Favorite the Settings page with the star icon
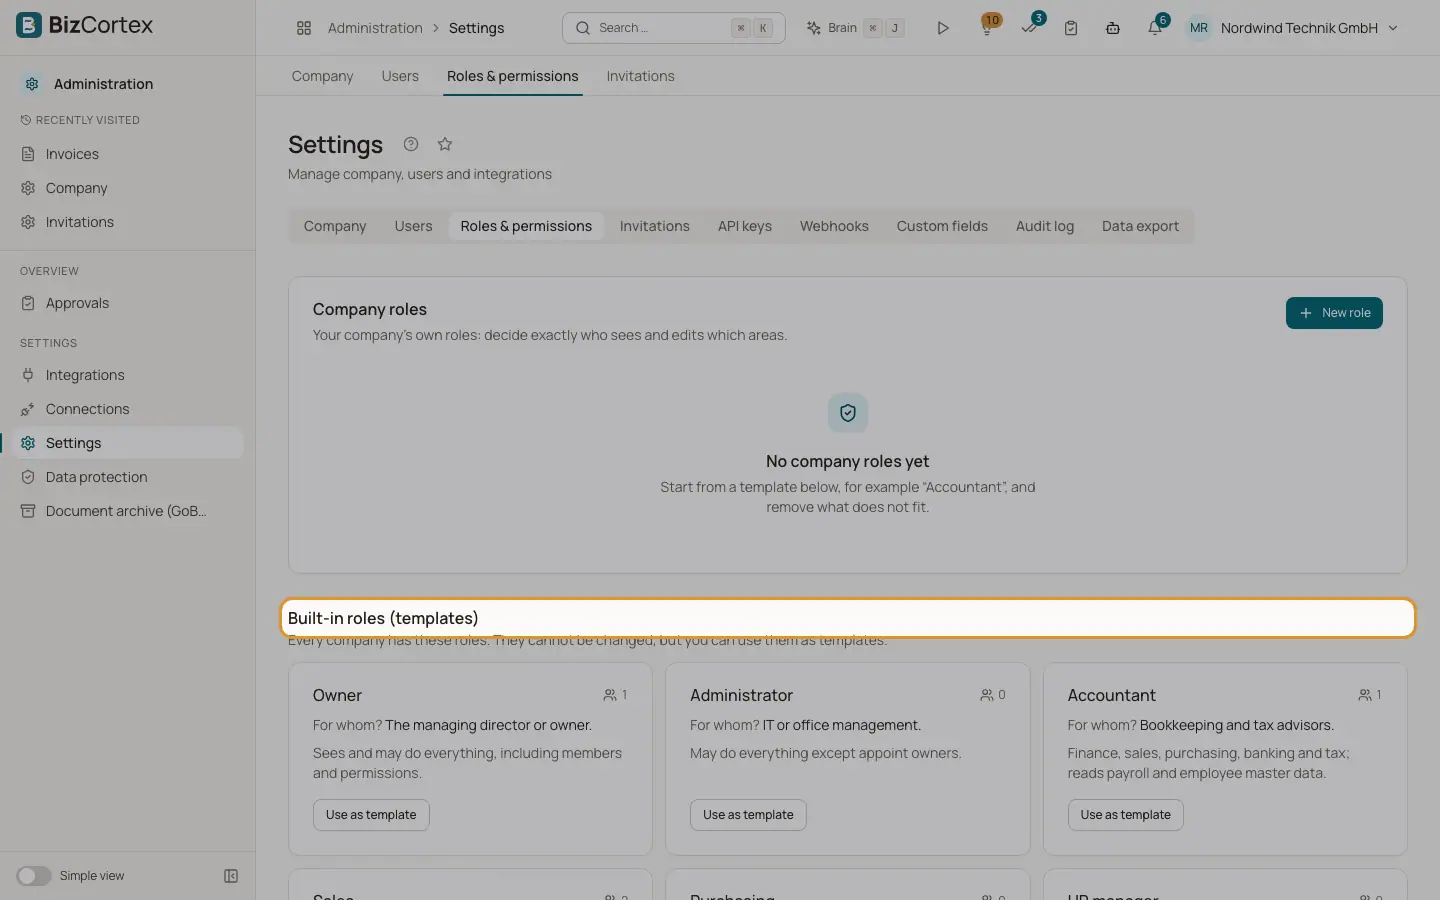The height and width of the screenshot is (900, 1440). (445, 144)
